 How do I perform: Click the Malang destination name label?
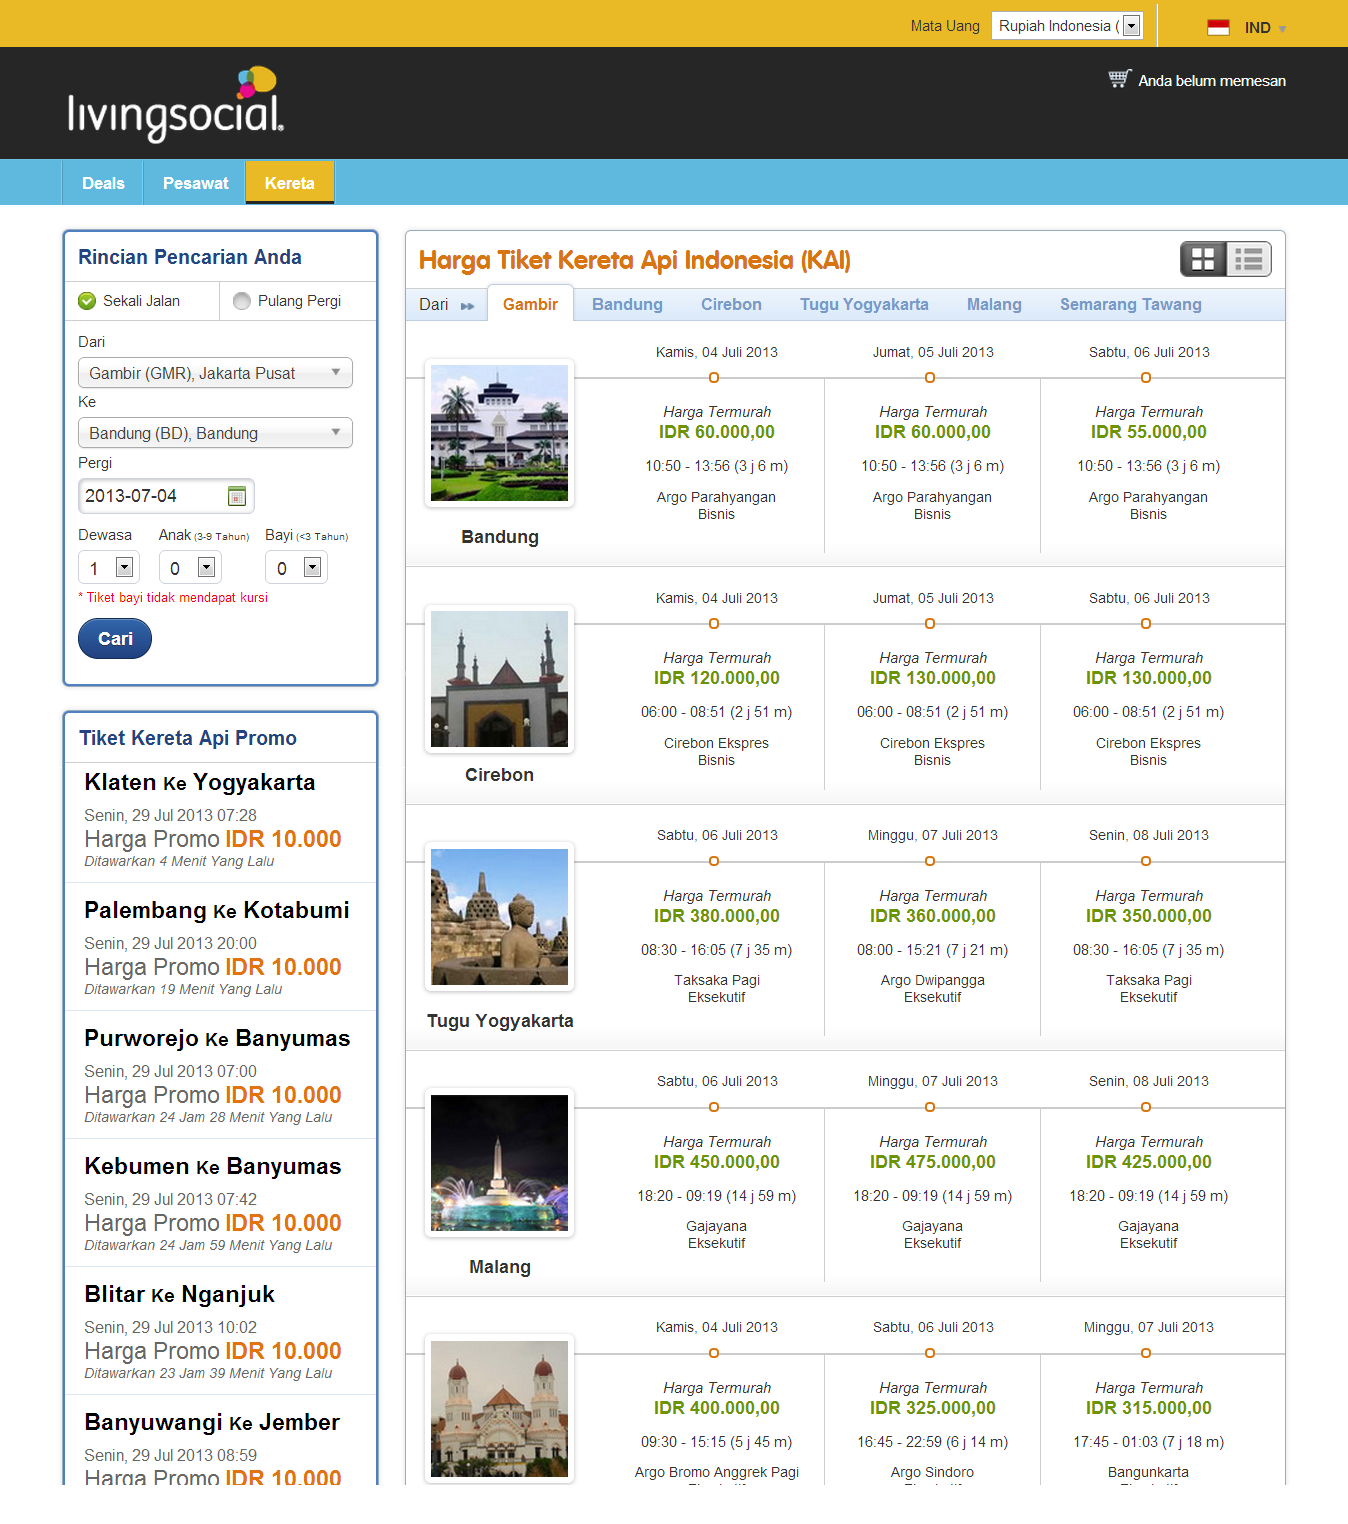point(500,1267)
